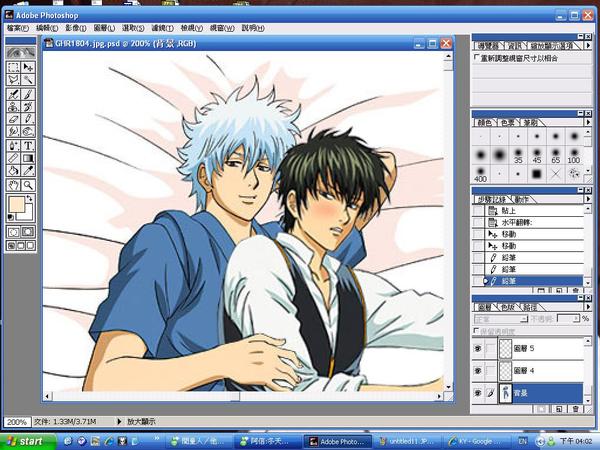Select the History Brush tool

28,106
